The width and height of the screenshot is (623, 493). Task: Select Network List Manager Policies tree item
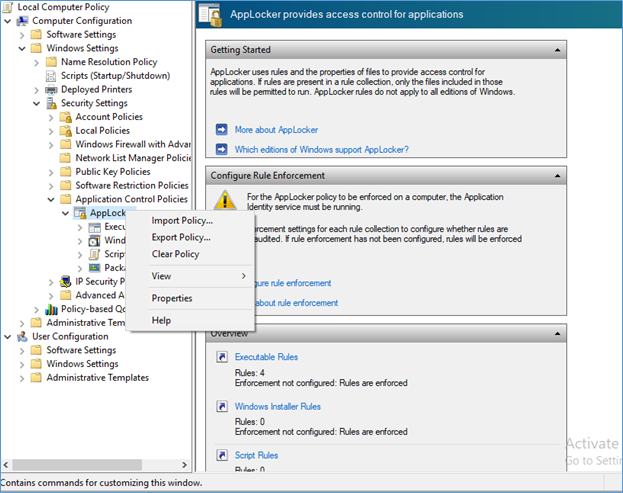[x=133, y=158]
